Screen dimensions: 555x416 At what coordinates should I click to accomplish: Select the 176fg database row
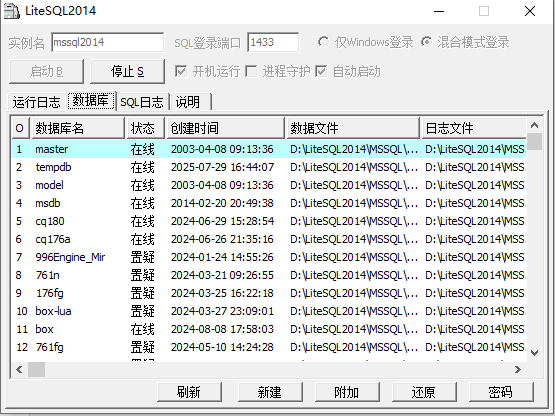click(269, 294)
